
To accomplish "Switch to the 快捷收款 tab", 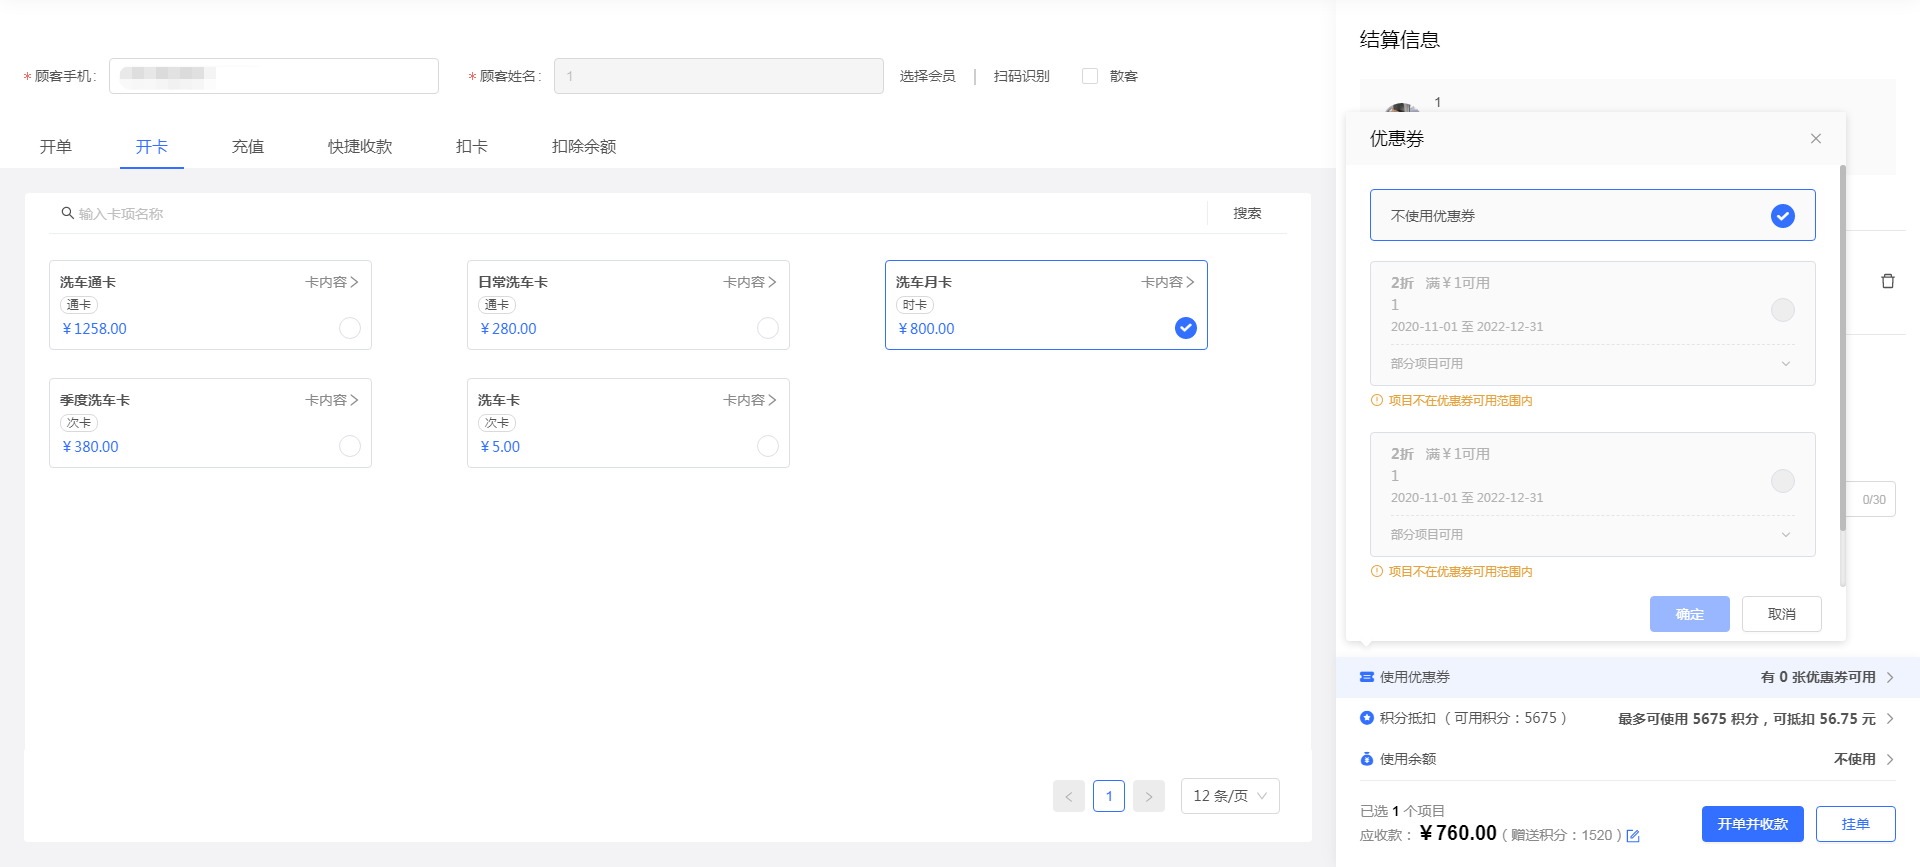I will 360,146.
